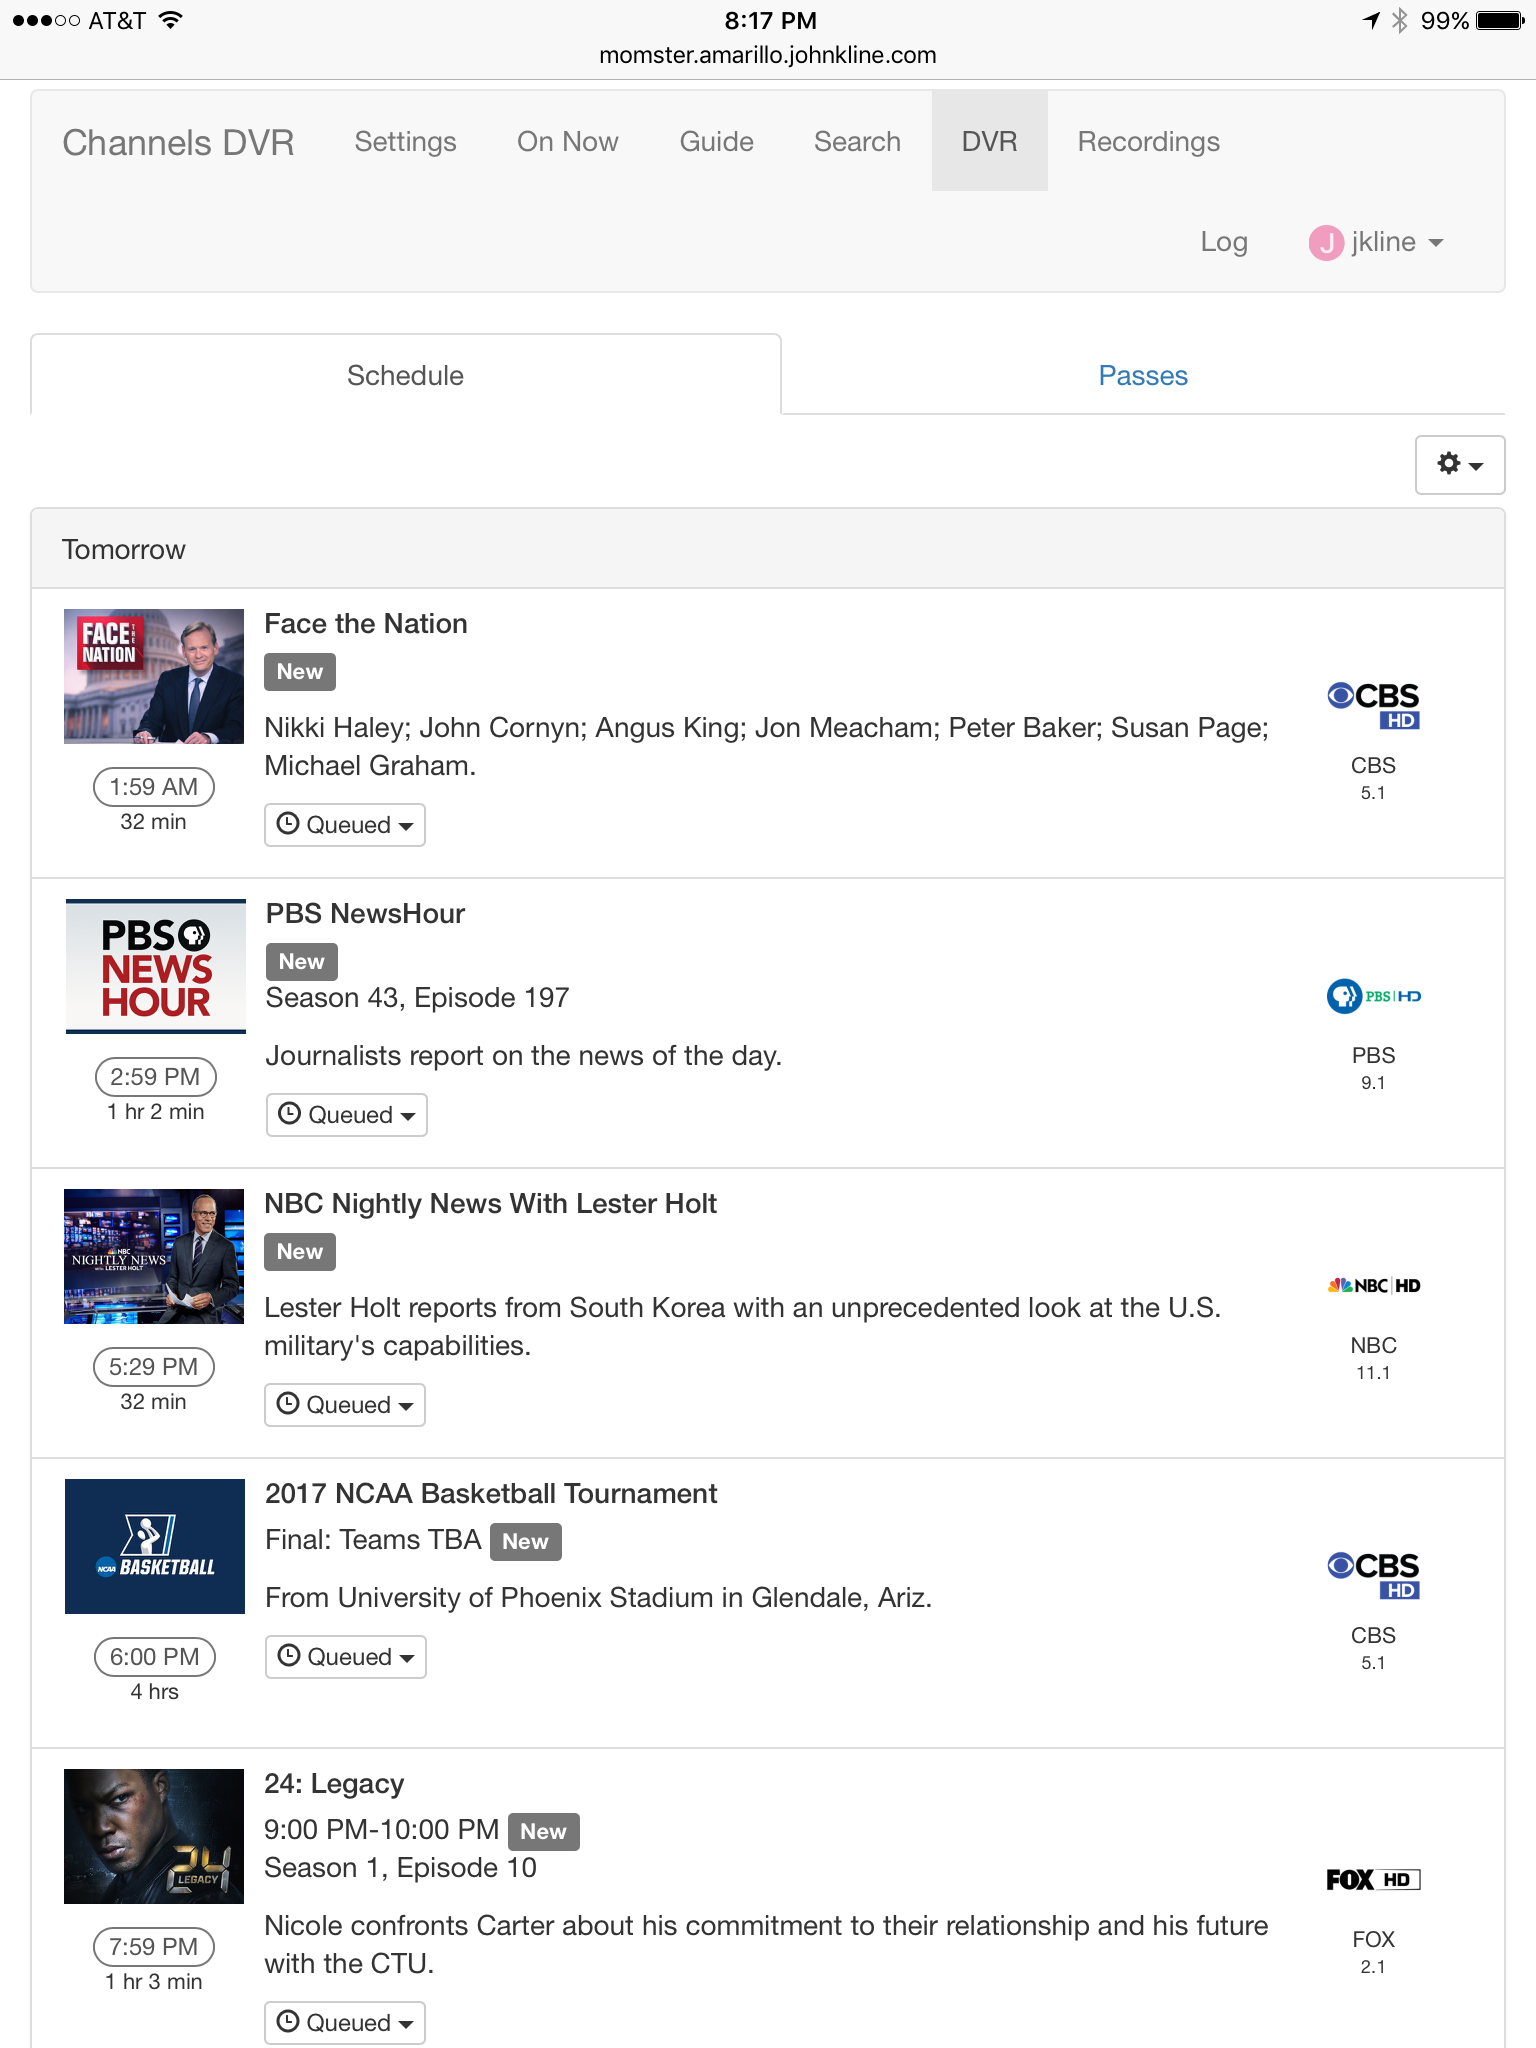Click the Channels DVR brand link

coord(178,143)
